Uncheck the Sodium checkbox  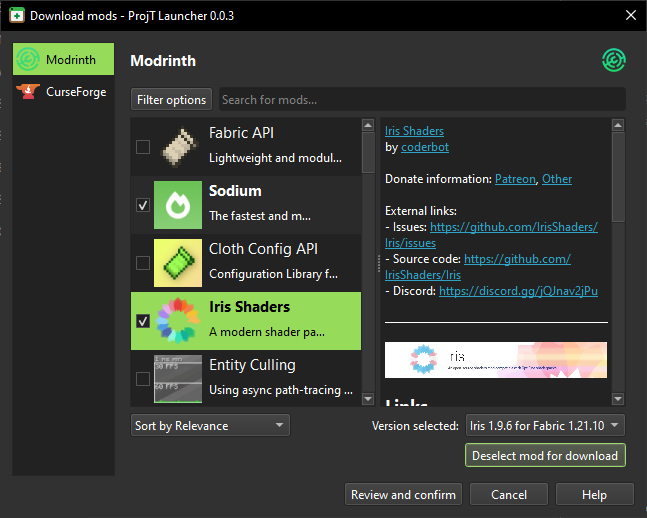click(143, 205)
